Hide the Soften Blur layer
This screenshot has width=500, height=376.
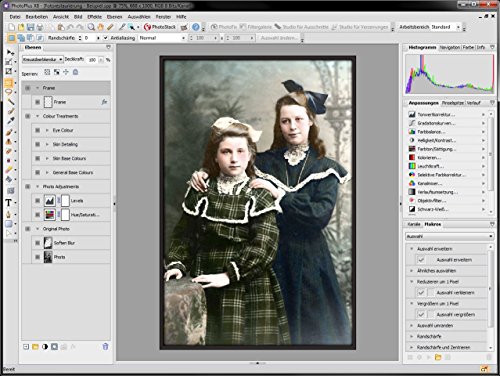[x=38, y=243]
